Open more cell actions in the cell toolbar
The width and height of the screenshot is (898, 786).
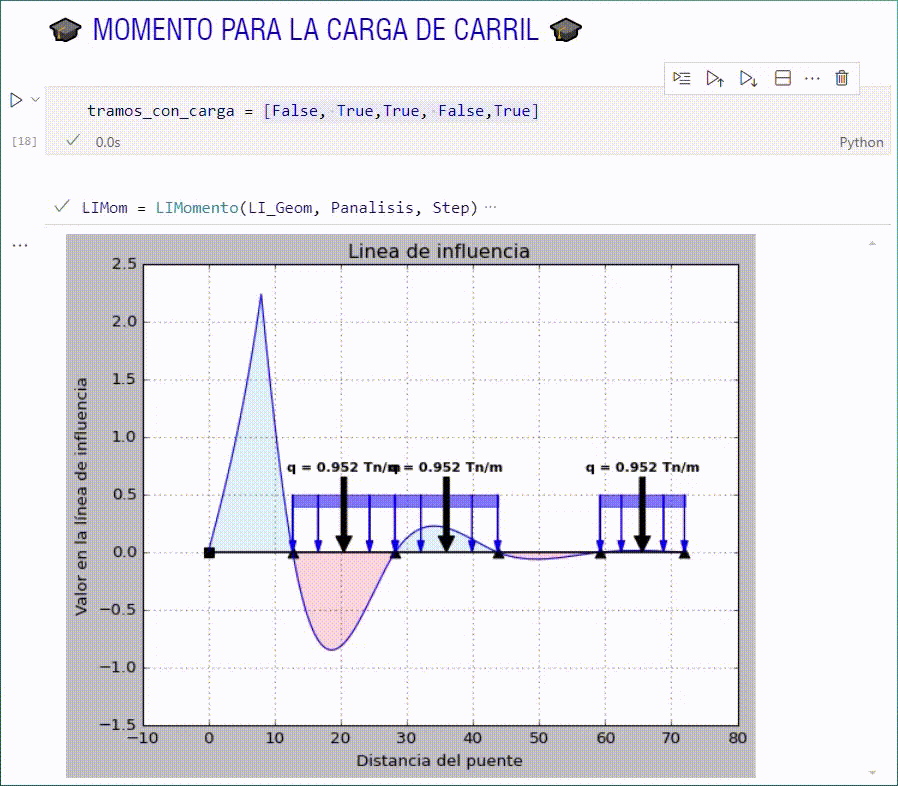coord(812,78)
